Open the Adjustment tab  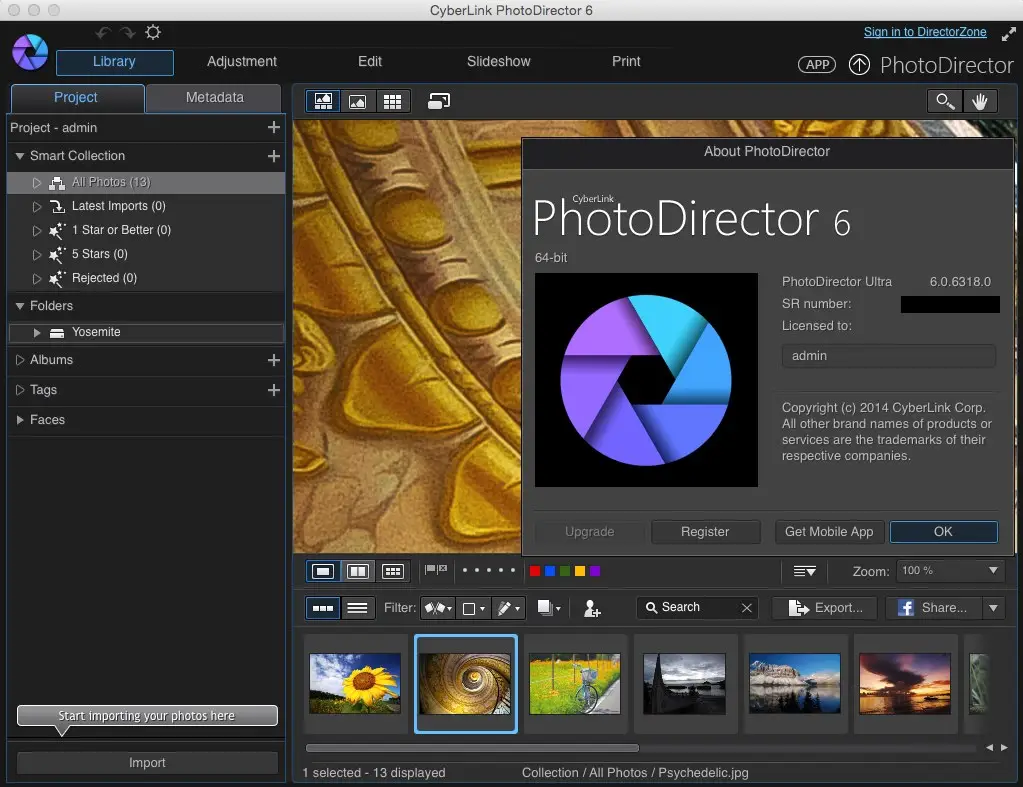point(242,61)
